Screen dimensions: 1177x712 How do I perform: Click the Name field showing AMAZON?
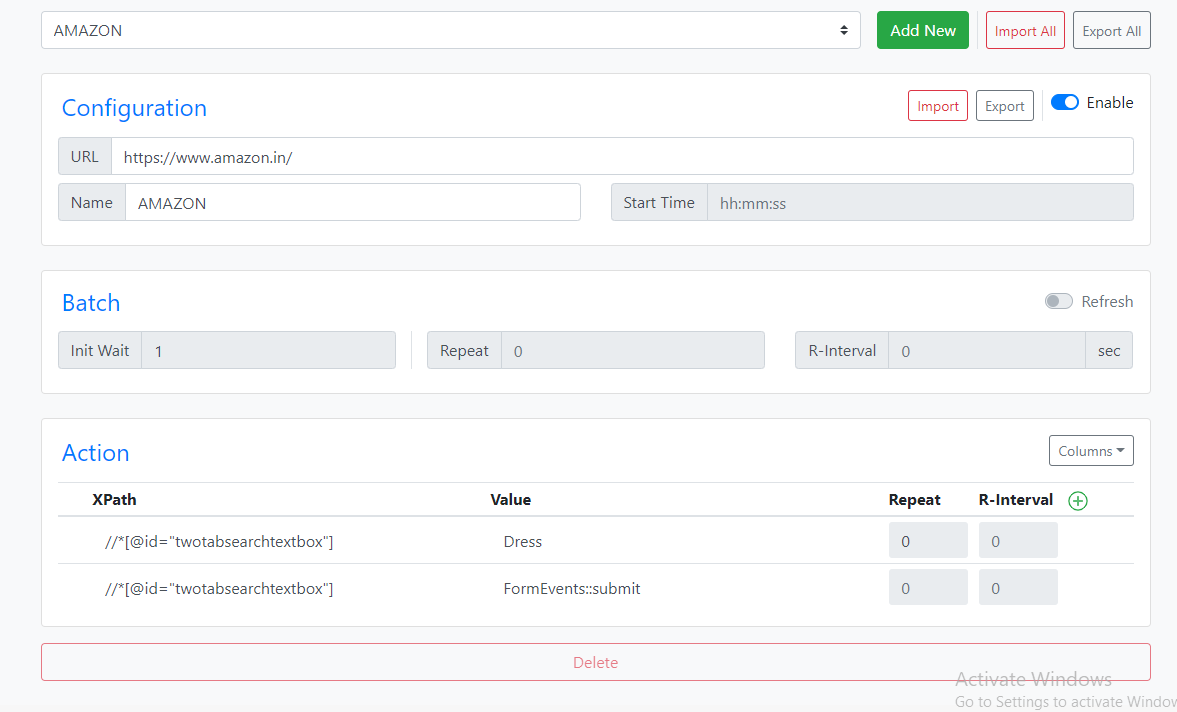[350, 202]
